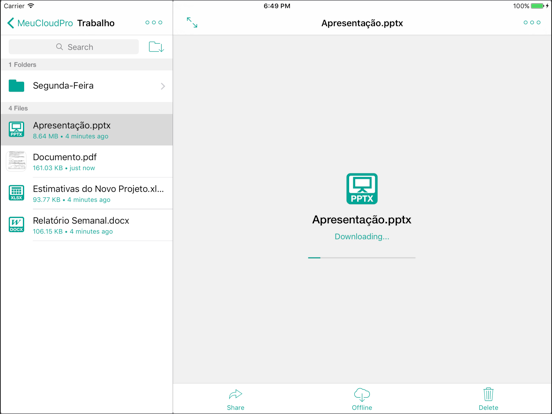
Task: Click the battery indicator in status bar
Action: pyautogui.click(x=538, y=6)
